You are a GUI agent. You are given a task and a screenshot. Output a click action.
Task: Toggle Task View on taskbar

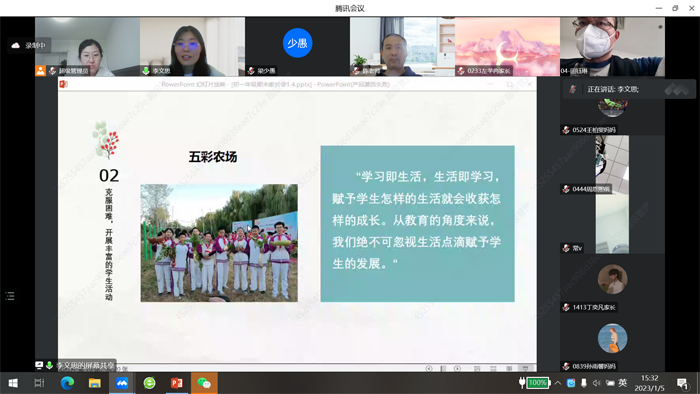coord(39,383)
